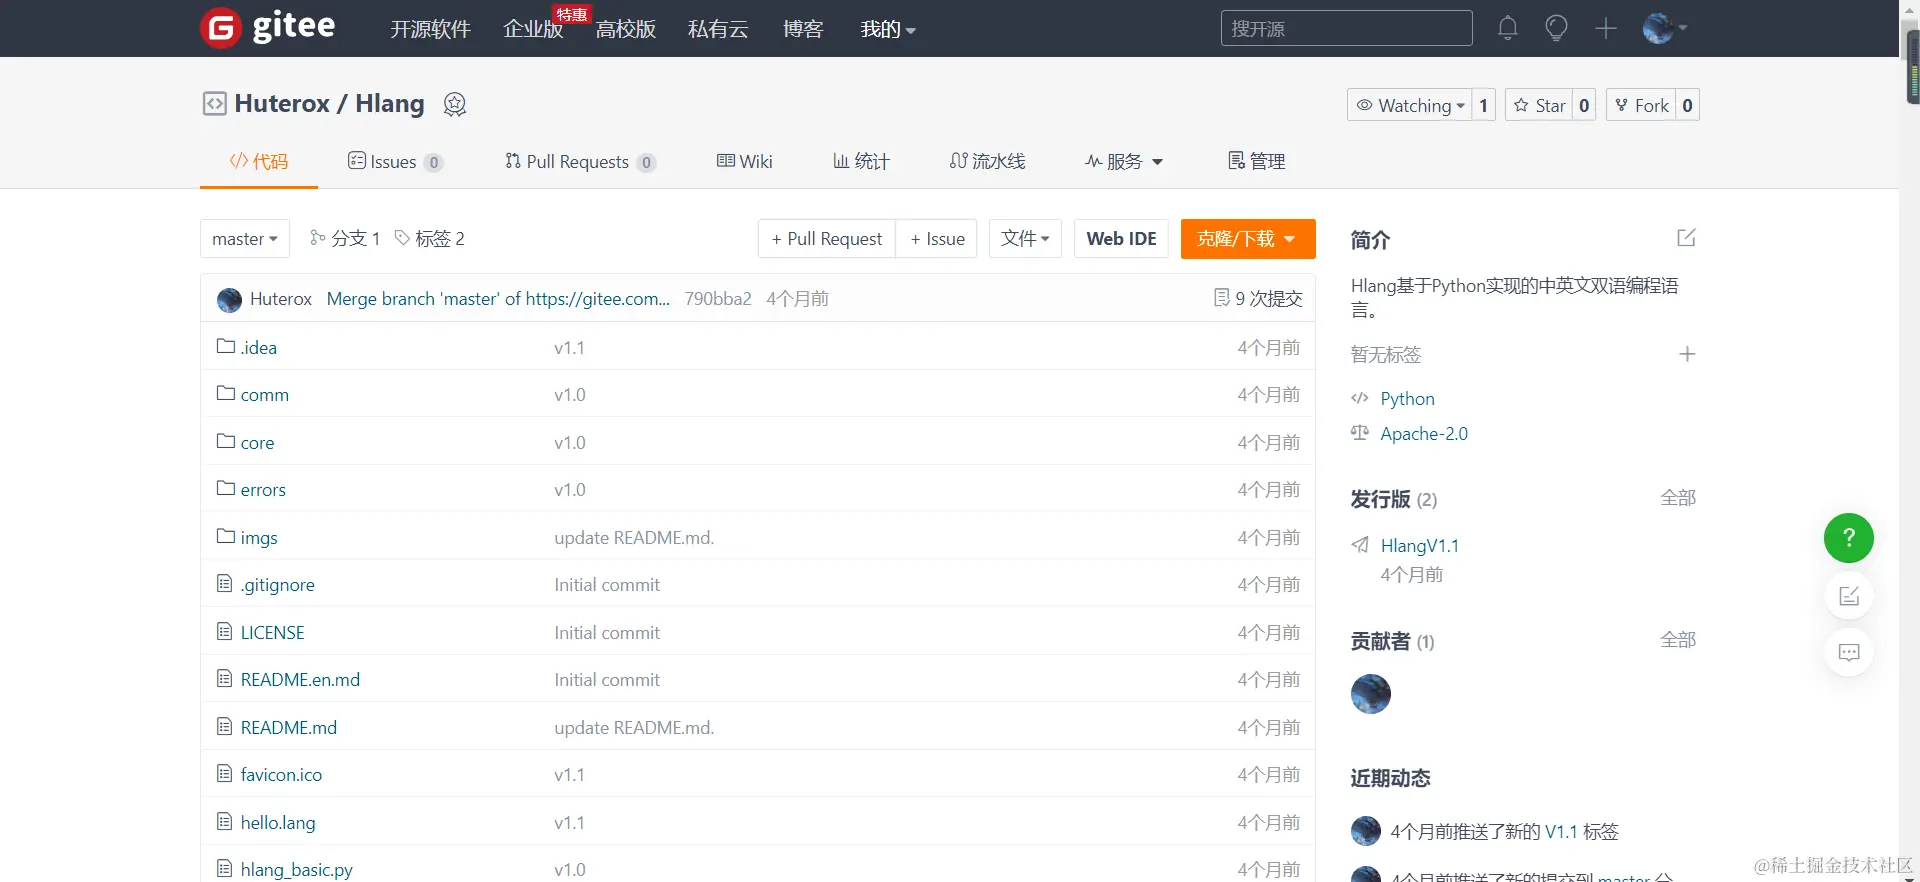Switch to the Pull Requests tab
This screenshot has width=1920, height=882.
coord(580,161)
